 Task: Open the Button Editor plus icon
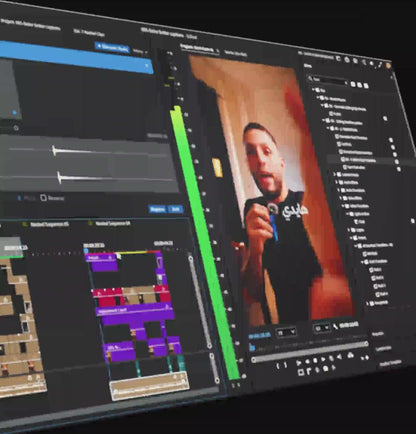coord(367,357)
